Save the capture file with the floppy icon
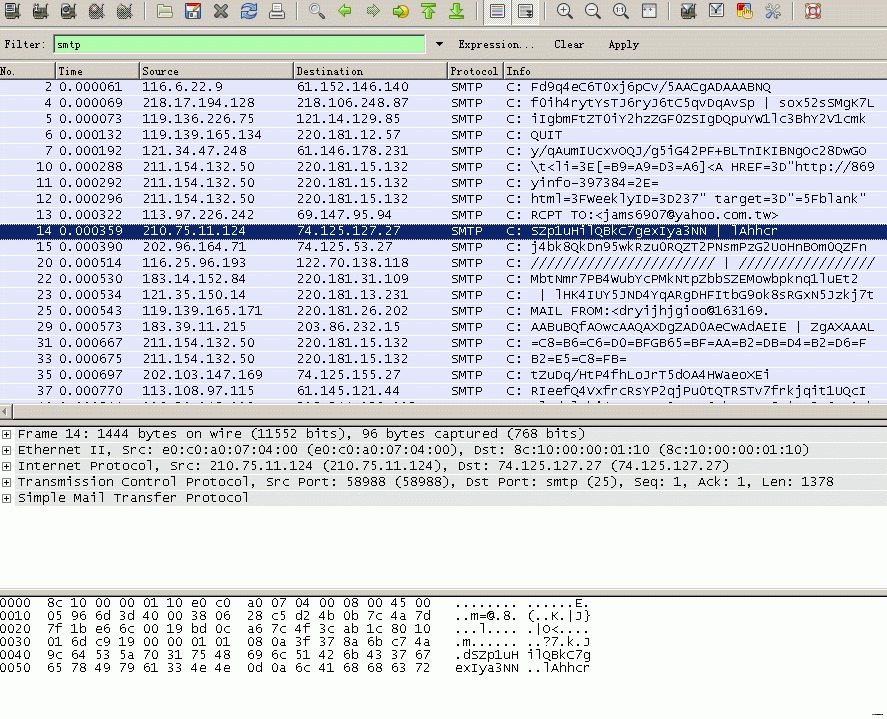 click(193, 12)
